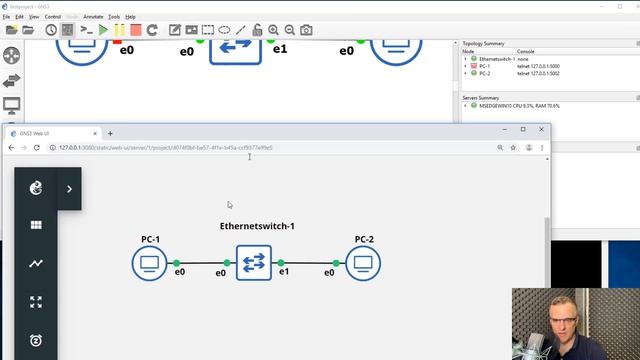Open the Help menu

click(130, 17)
